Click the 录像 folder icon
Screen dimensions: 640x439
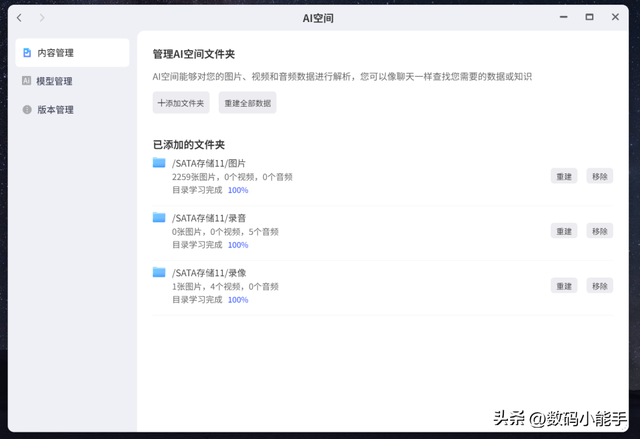click(x=159, y=272)
